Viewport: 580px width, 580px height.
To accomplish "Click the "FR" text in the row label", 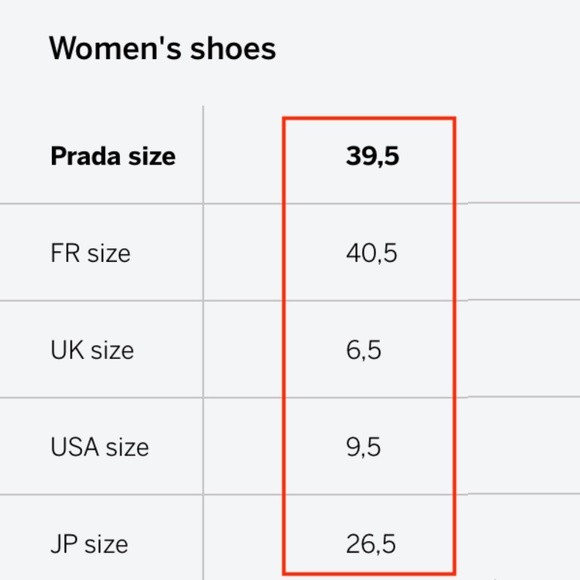I will (65, 253).
